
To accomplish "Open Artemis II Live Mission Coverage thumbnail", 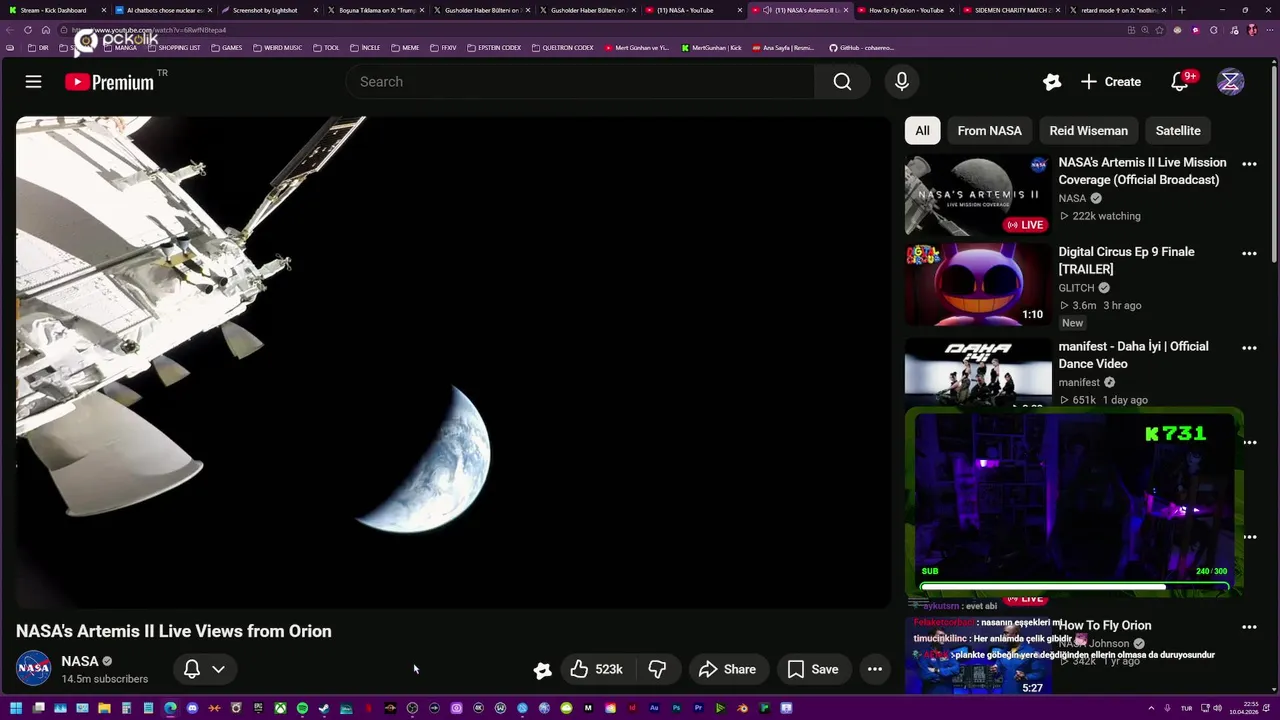I will 978,195.
